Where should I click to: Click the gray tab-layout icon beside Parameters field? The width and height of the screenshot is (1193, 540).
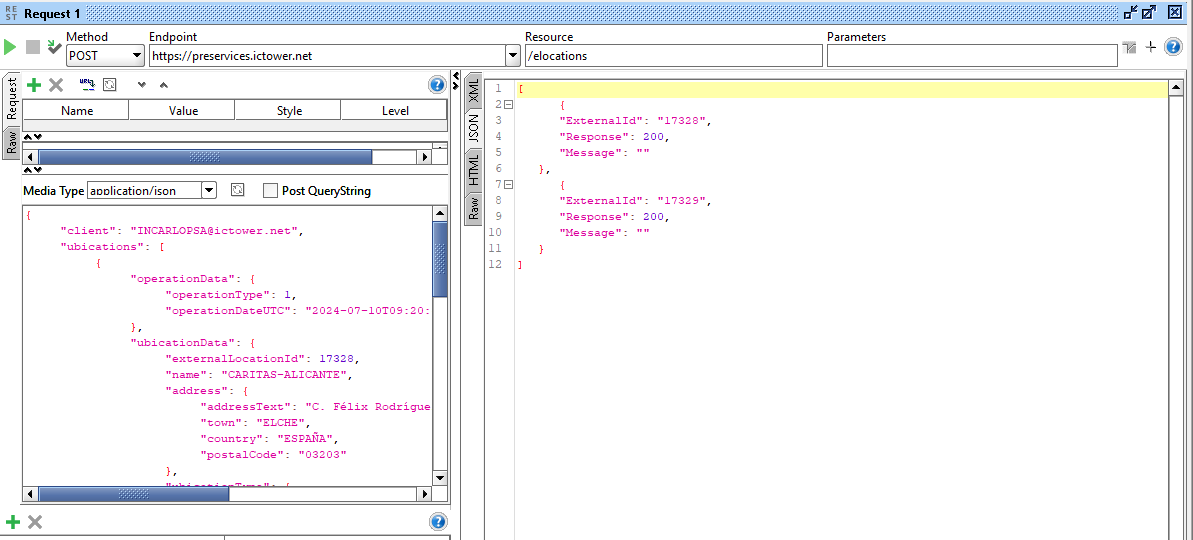click(x=1130, y=47)
